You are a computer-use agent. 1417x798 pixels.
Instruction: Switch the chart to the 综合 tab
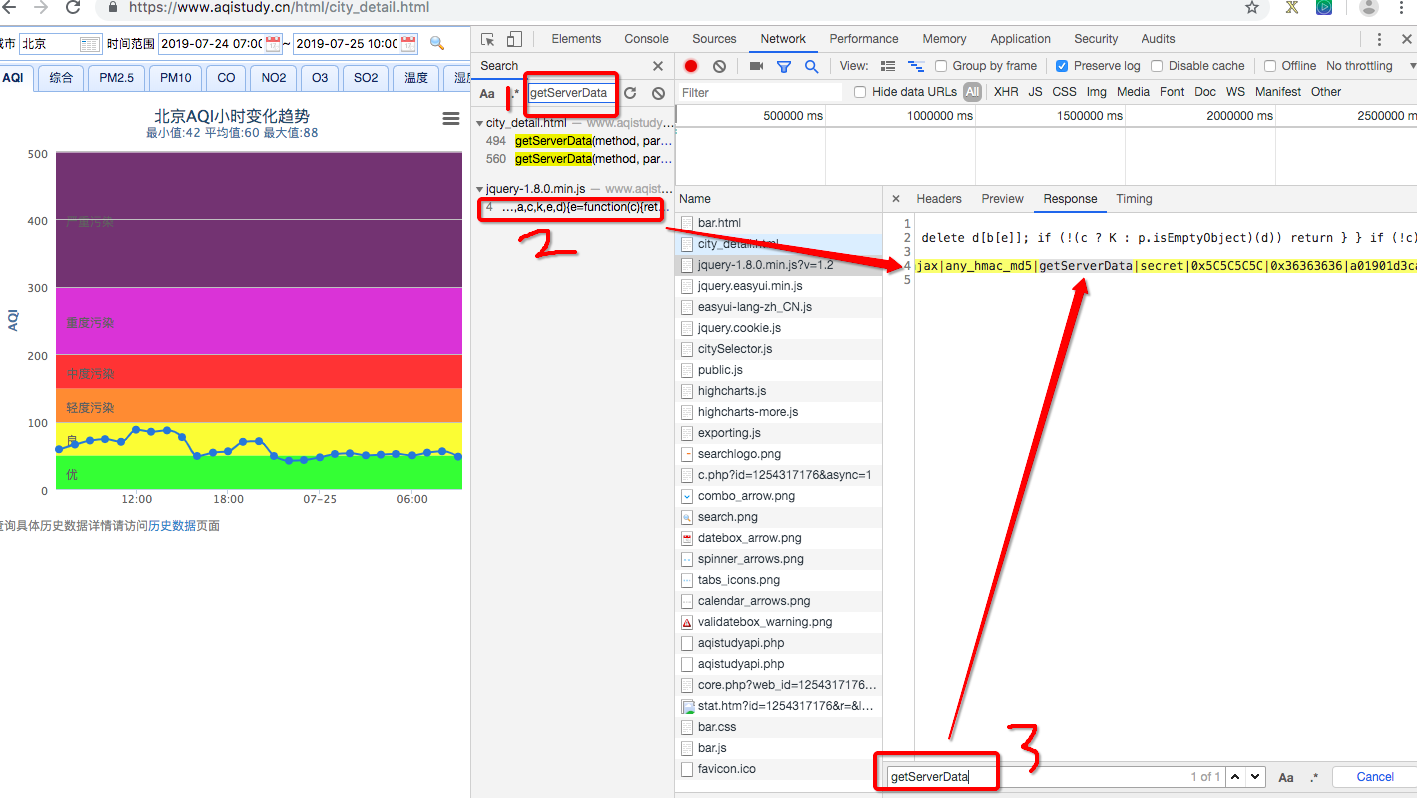[x=61, y=78]
